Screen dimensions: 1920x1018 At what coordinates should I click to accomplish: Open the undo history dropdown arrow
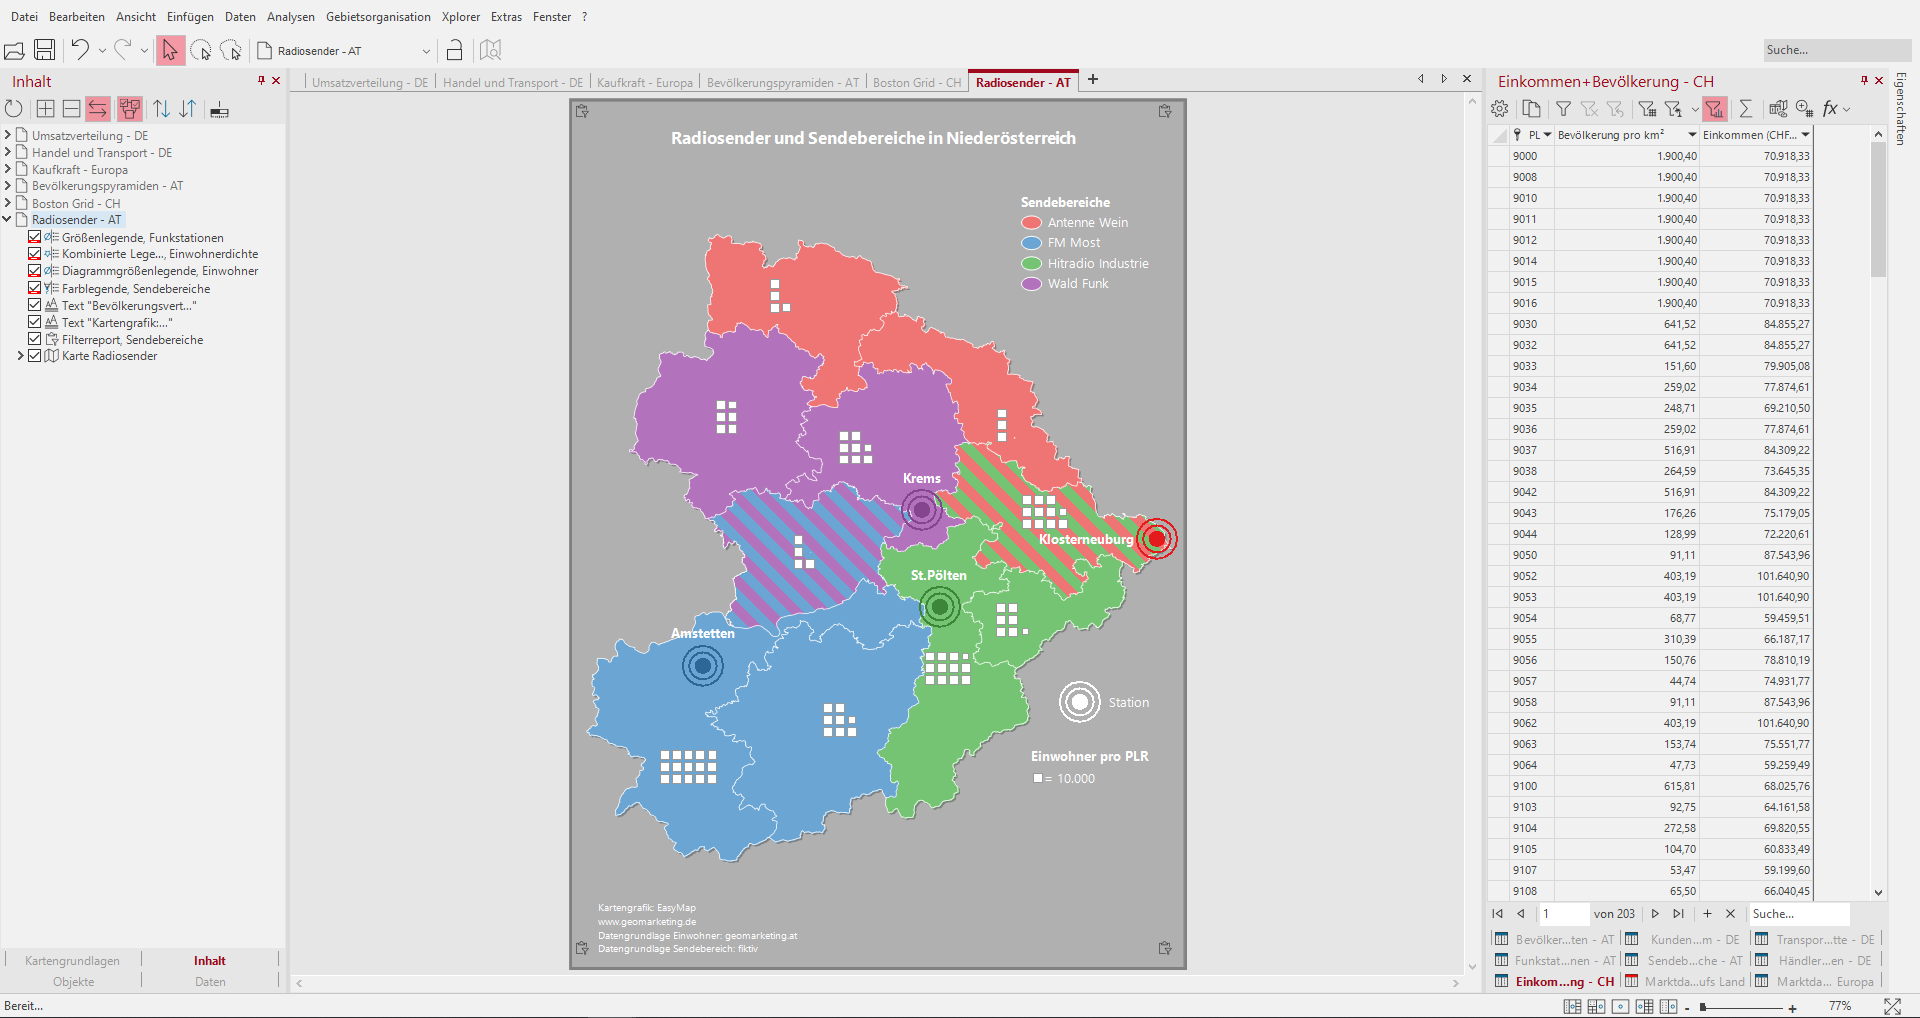(x=102, y=51)
